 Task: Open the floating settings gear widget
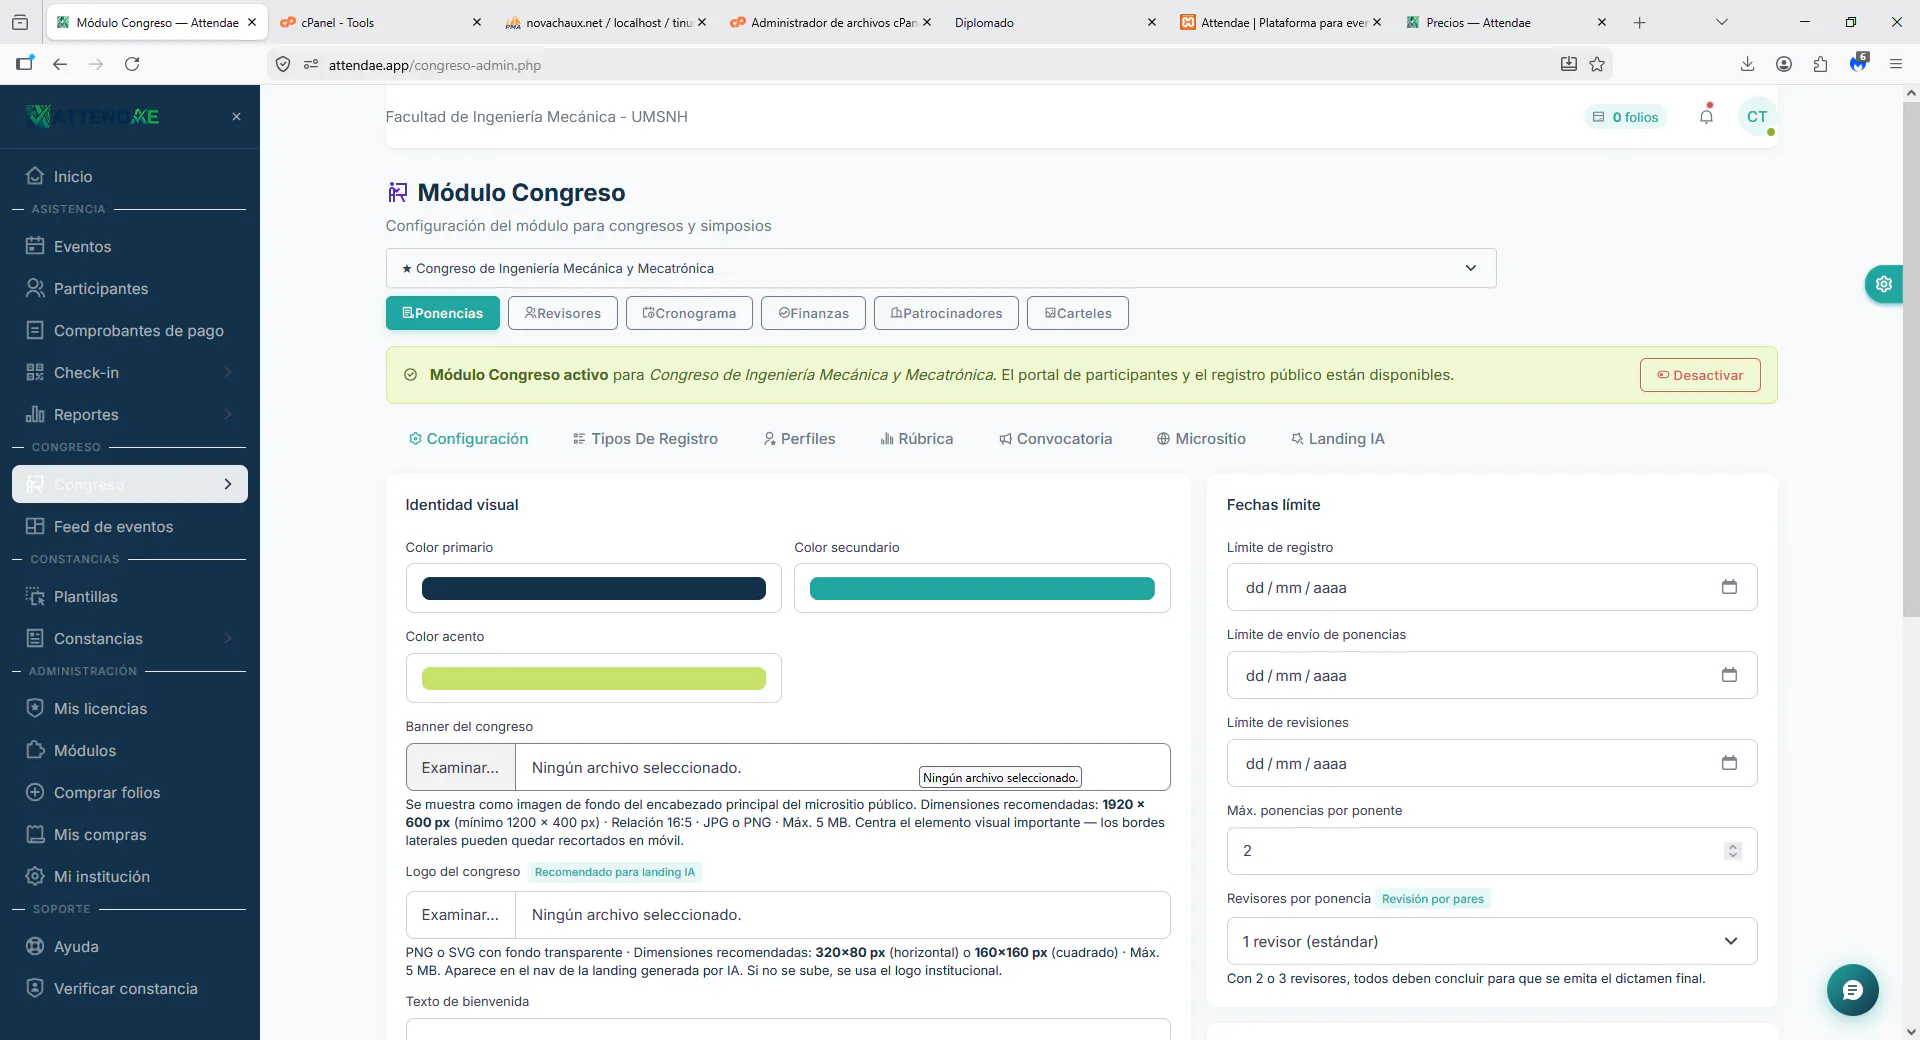(x=1884, y=284)
